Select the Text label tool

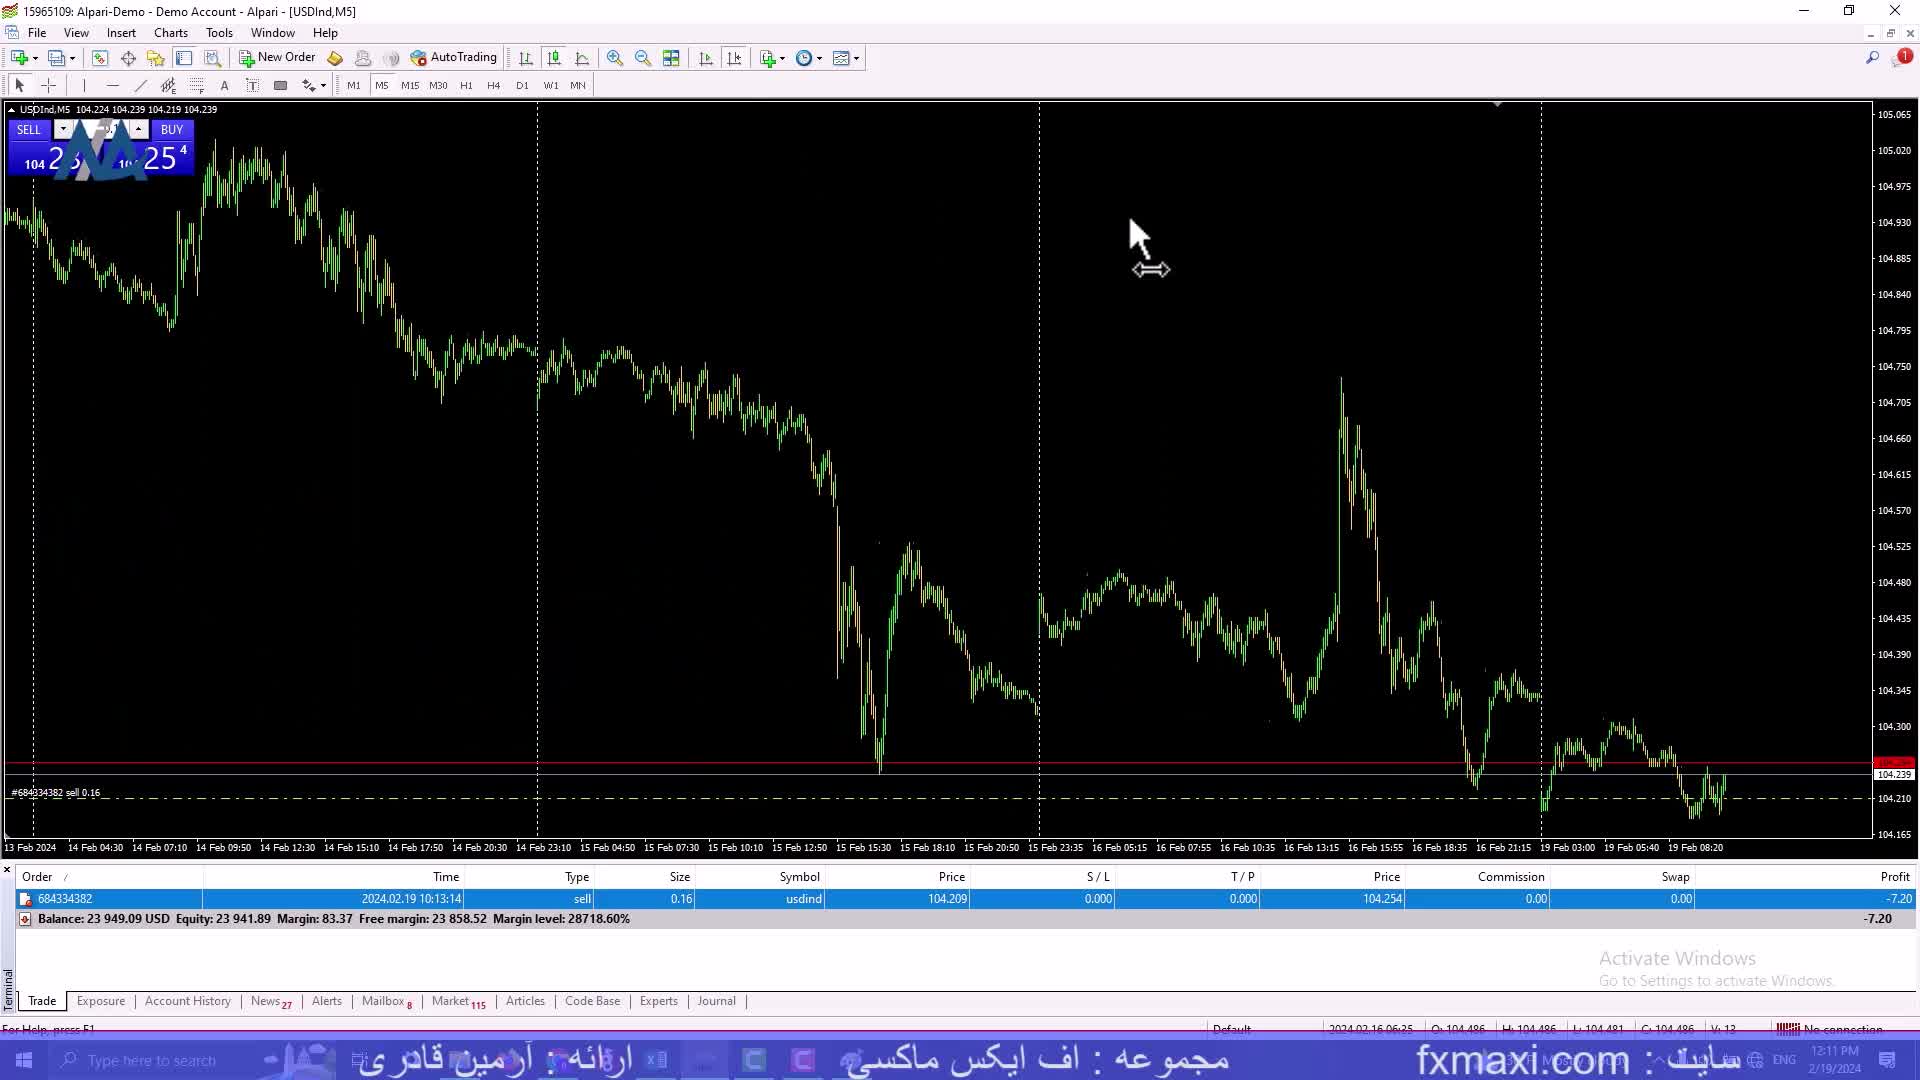point(253,86)
